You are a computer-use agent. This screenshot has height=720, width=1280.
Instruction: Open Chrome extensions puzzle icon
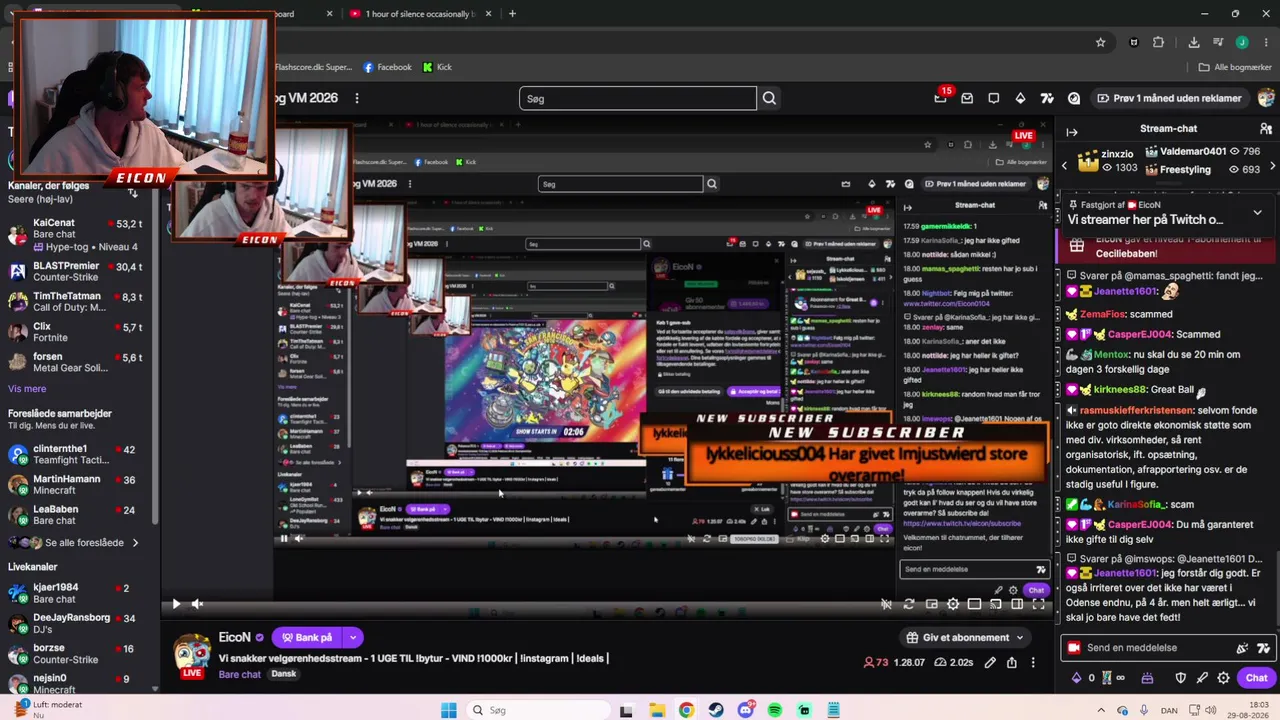tap(1159, 42)
